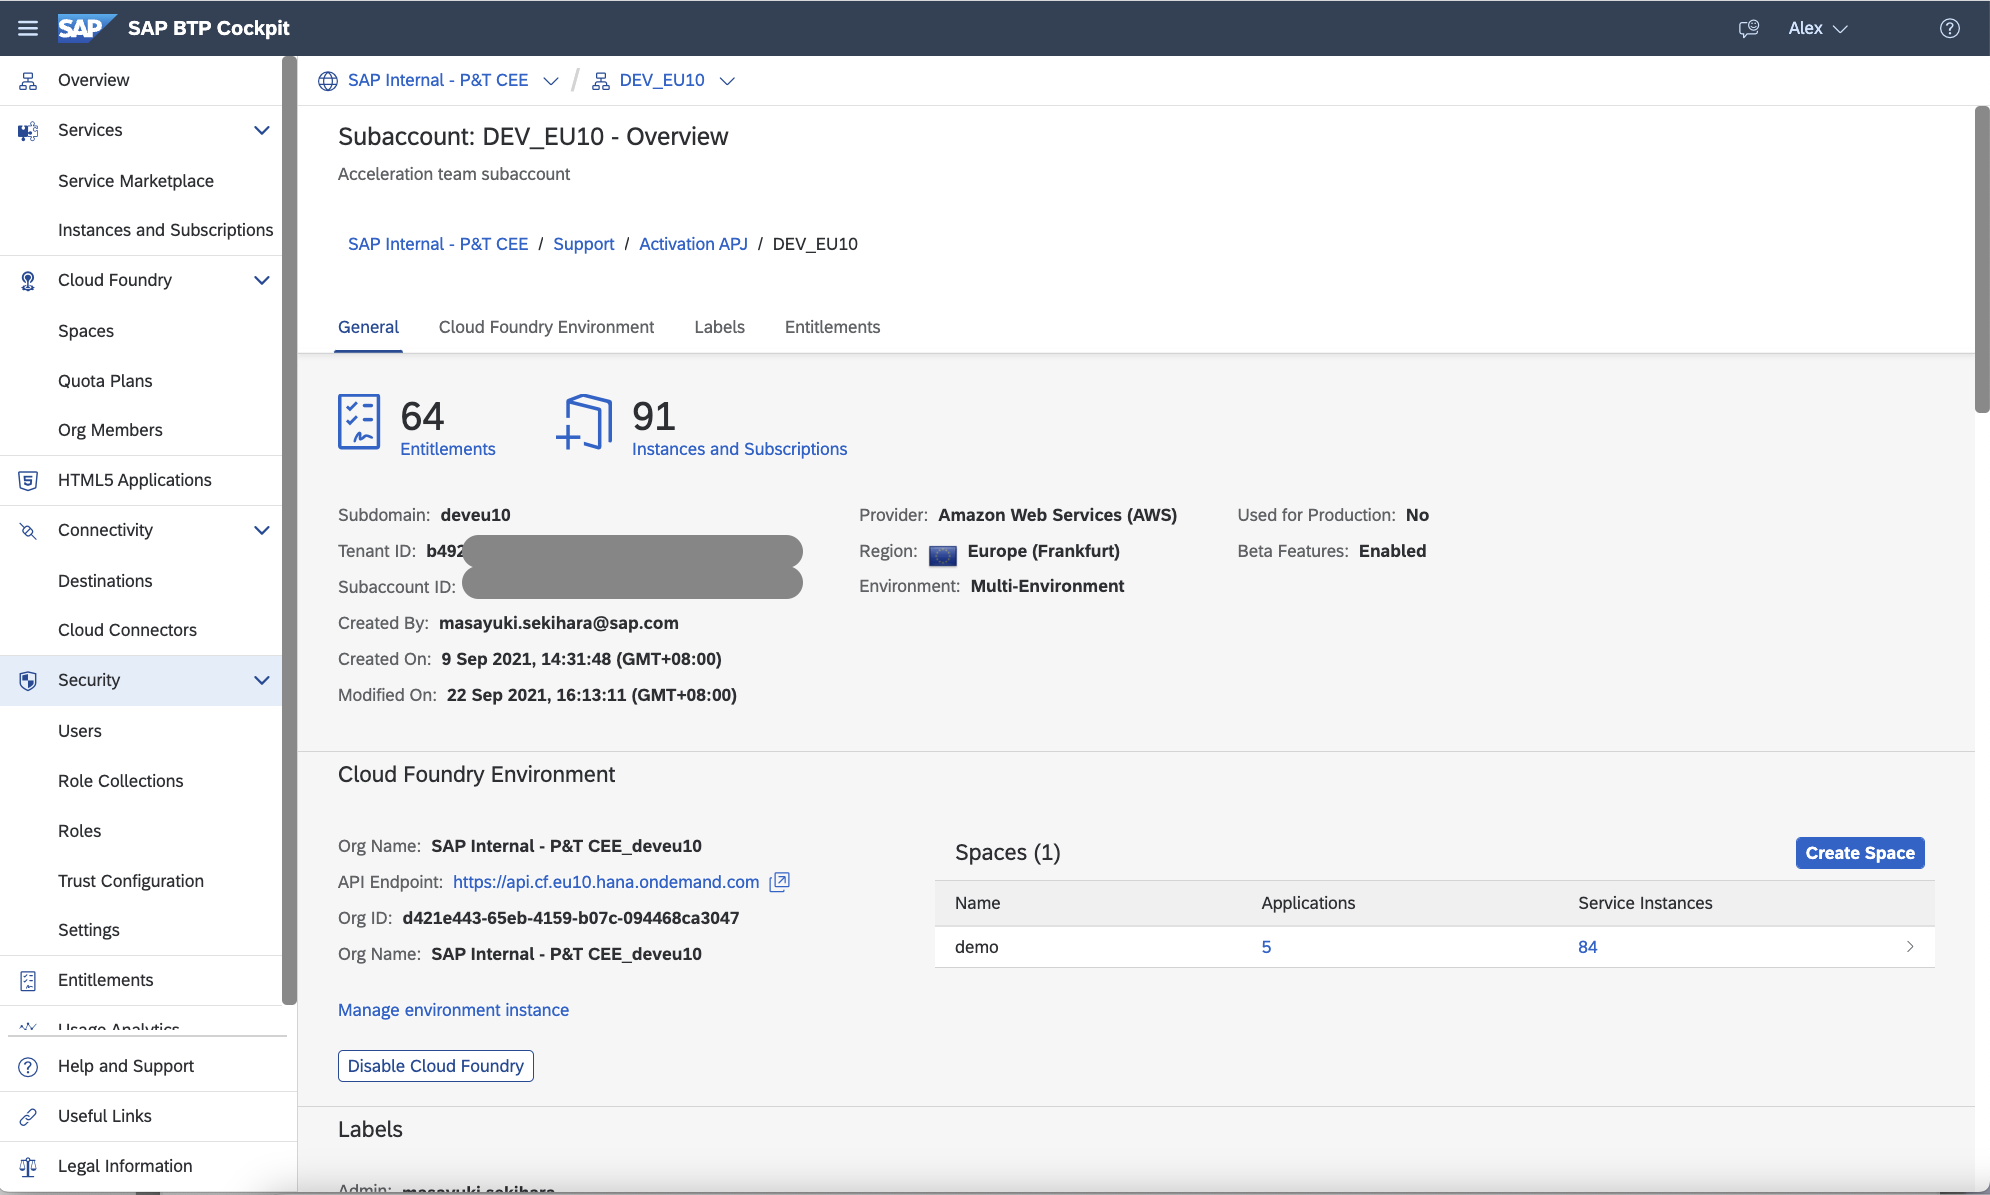Viewport: 1990px width, 1195px height.
Task: Open the Manage environment instance link
Action: click(x=453, y=1010)
